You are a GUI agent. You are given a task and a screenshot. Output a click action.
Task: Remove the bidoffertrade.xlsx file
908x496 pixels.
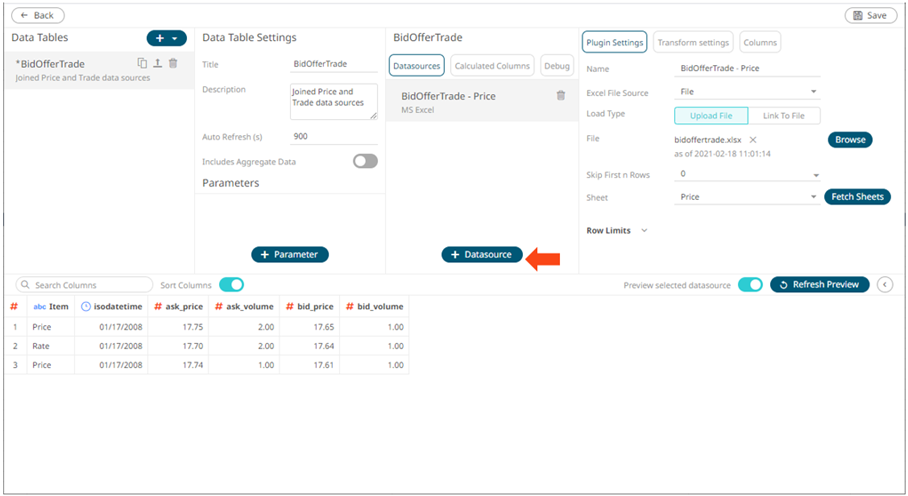(753, 140)
